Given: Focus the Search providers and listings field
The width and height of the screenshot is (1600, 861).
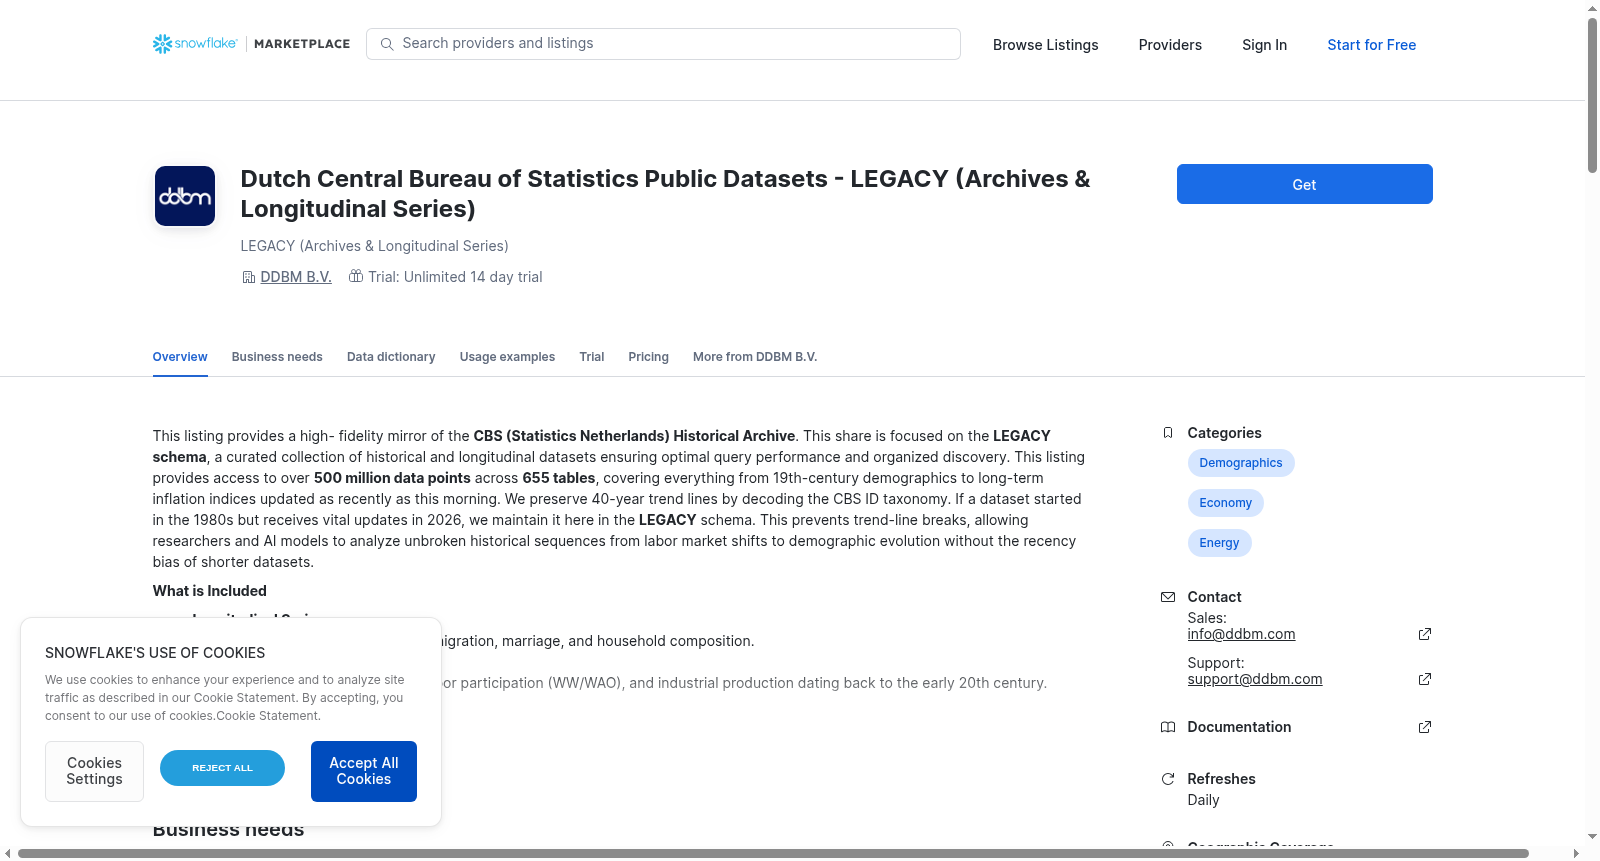Looking at the screenshot, I should [x=663, y=44].
